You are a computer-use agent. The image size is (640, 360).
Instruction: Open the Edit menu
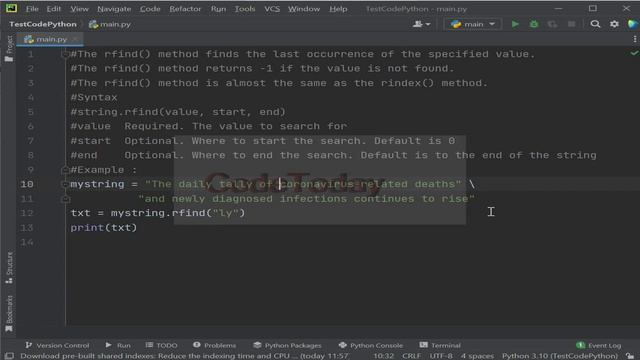tap(53, 9)
